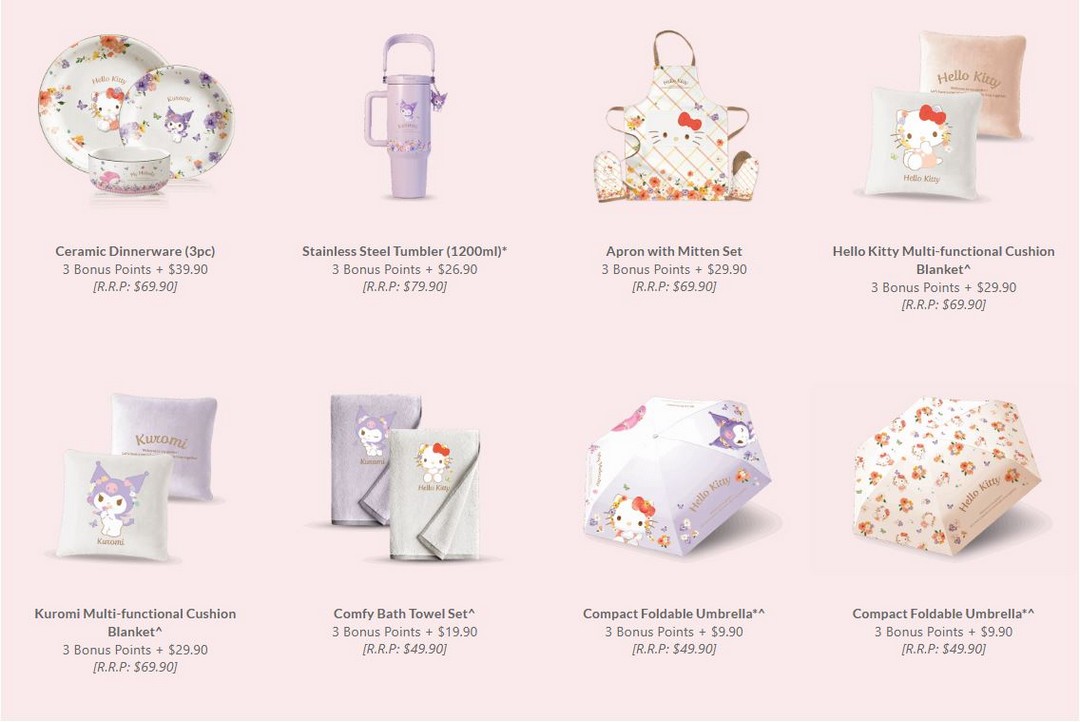Click the tumbler R.R.P: $79.90 text
The image size is (1080, 722).
tap(404, 287)
